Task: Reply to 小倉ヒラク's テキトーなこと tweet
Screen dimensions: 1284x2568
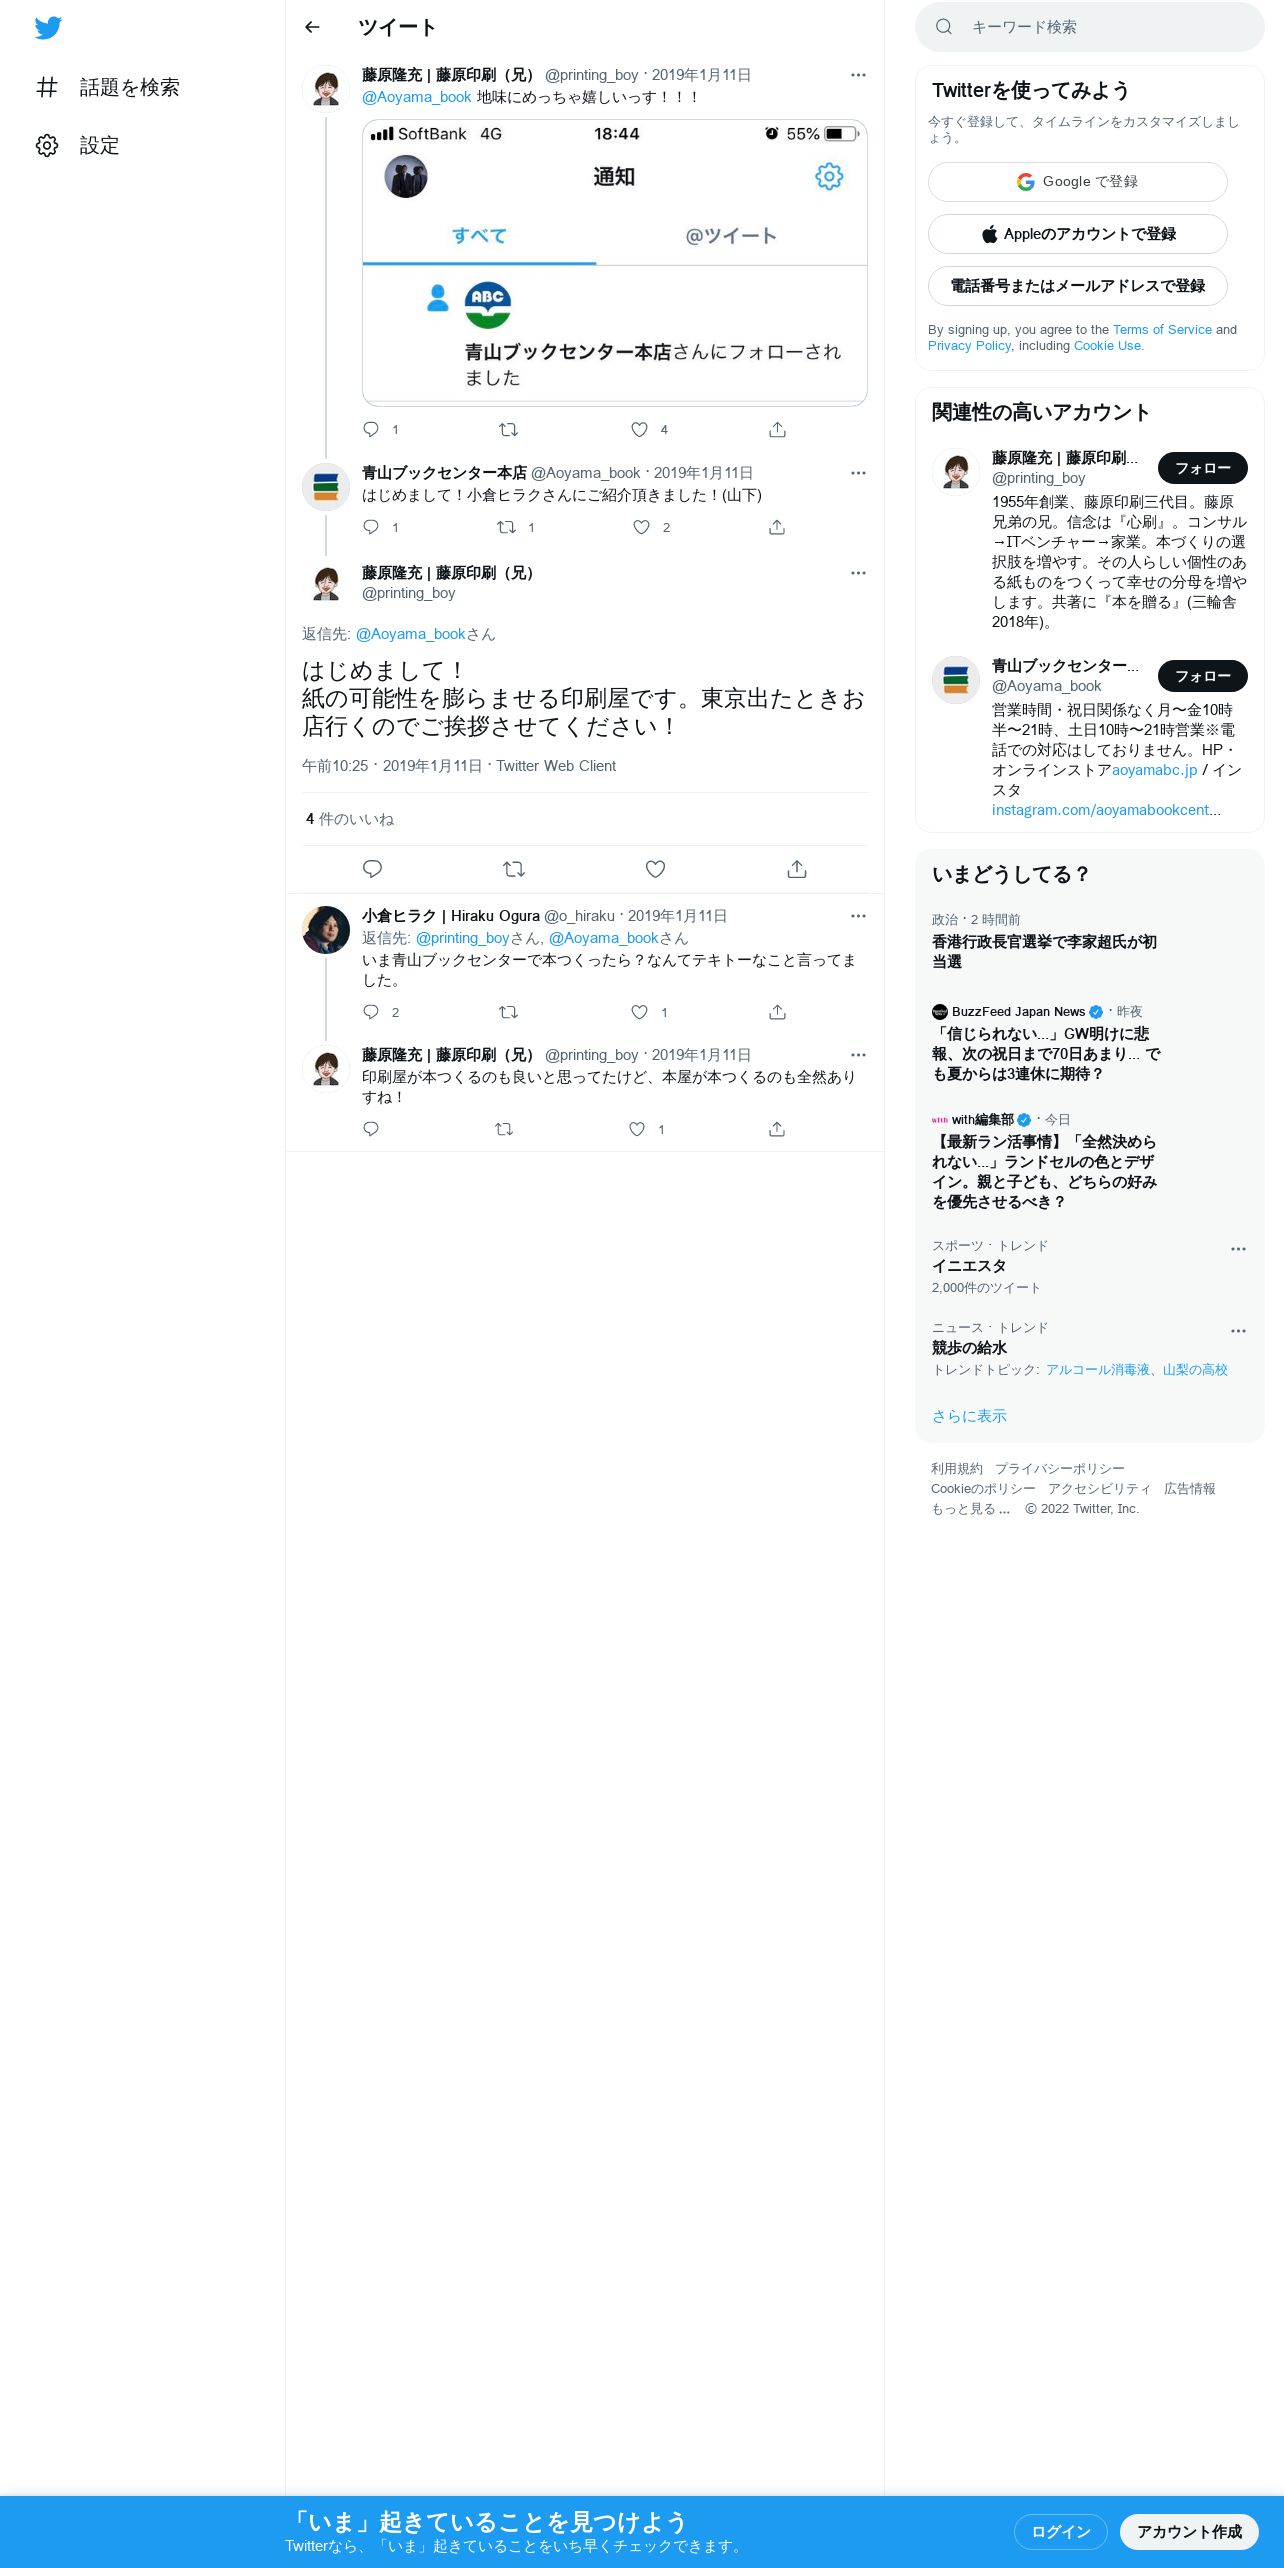Action: (x=371, y=1012)
